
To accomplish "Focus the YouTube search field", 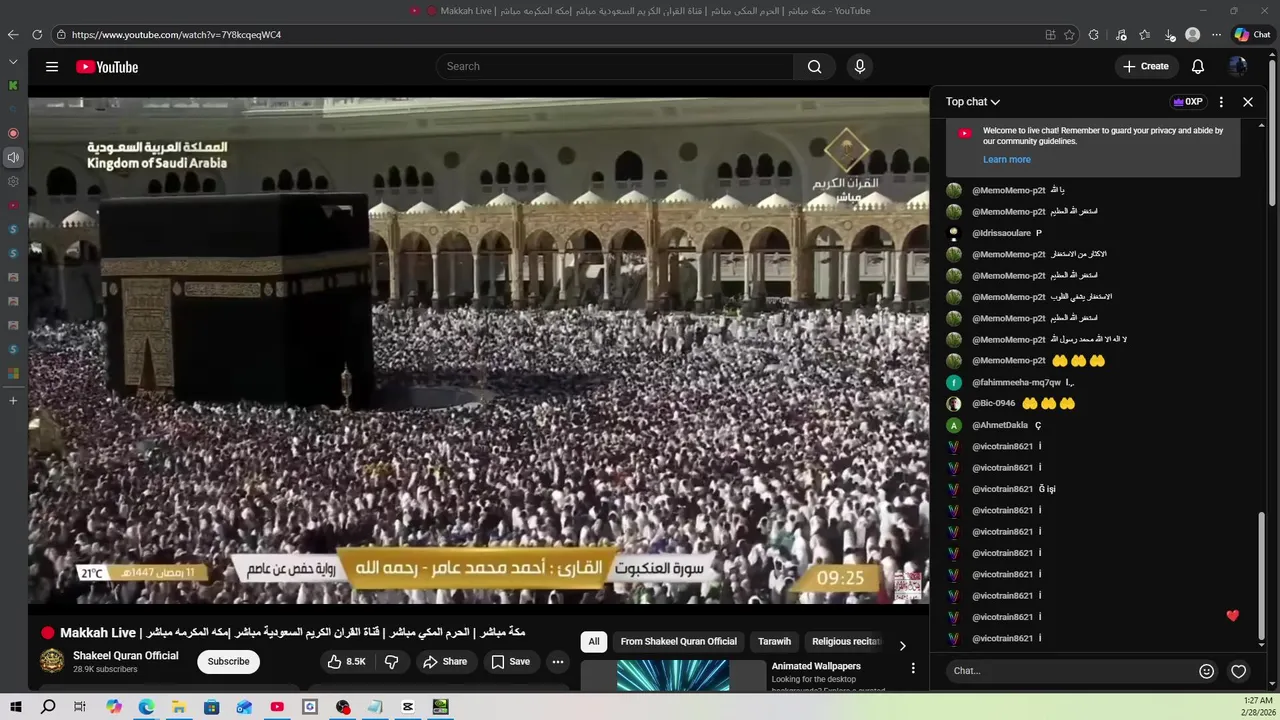I will (615, 67).
